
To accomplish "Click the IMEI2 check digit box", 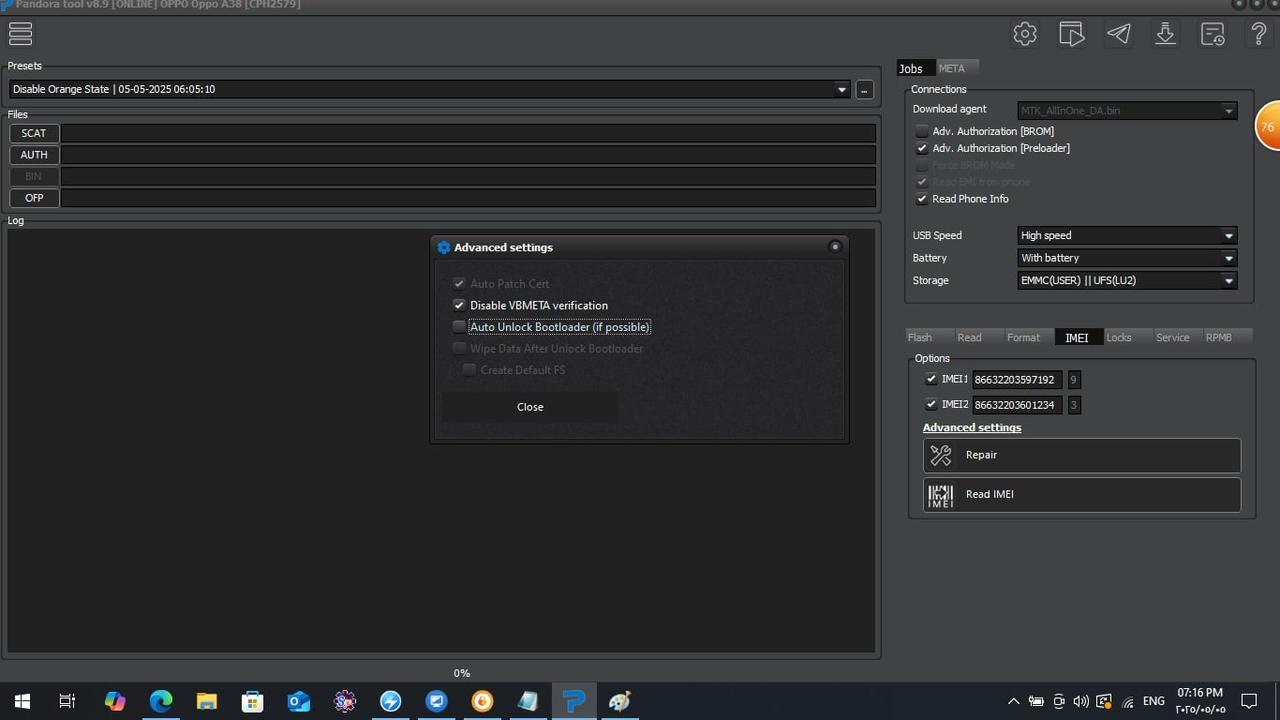I will coord(1074,405).
